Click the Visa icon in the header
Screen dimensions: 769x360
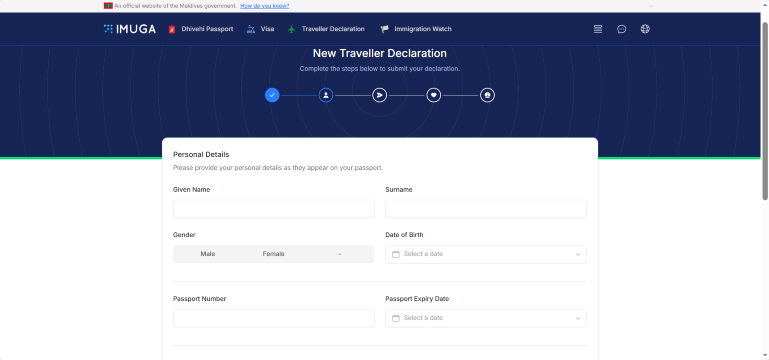tap(251, 29)
